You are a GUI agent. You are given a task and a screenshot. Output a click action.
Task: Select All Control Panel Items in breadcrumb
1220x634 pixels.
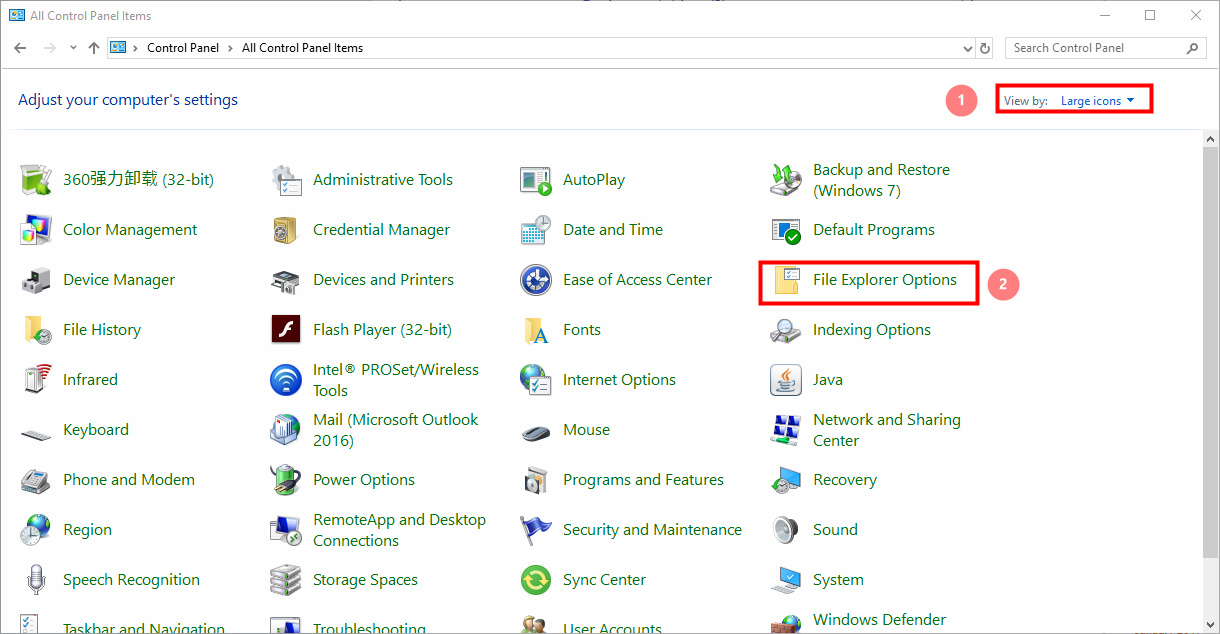click(303, 48)
